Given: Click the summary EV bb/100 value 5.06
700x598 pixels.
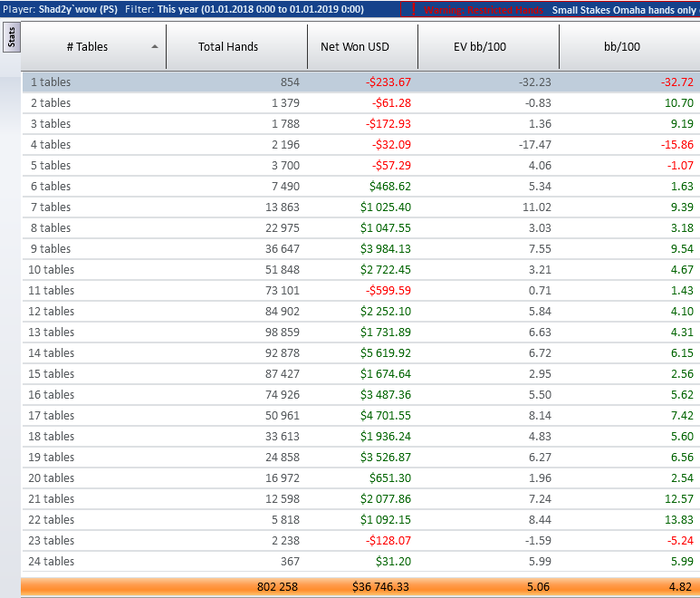Looking at the screenshot, I should [x=538, y=586].
